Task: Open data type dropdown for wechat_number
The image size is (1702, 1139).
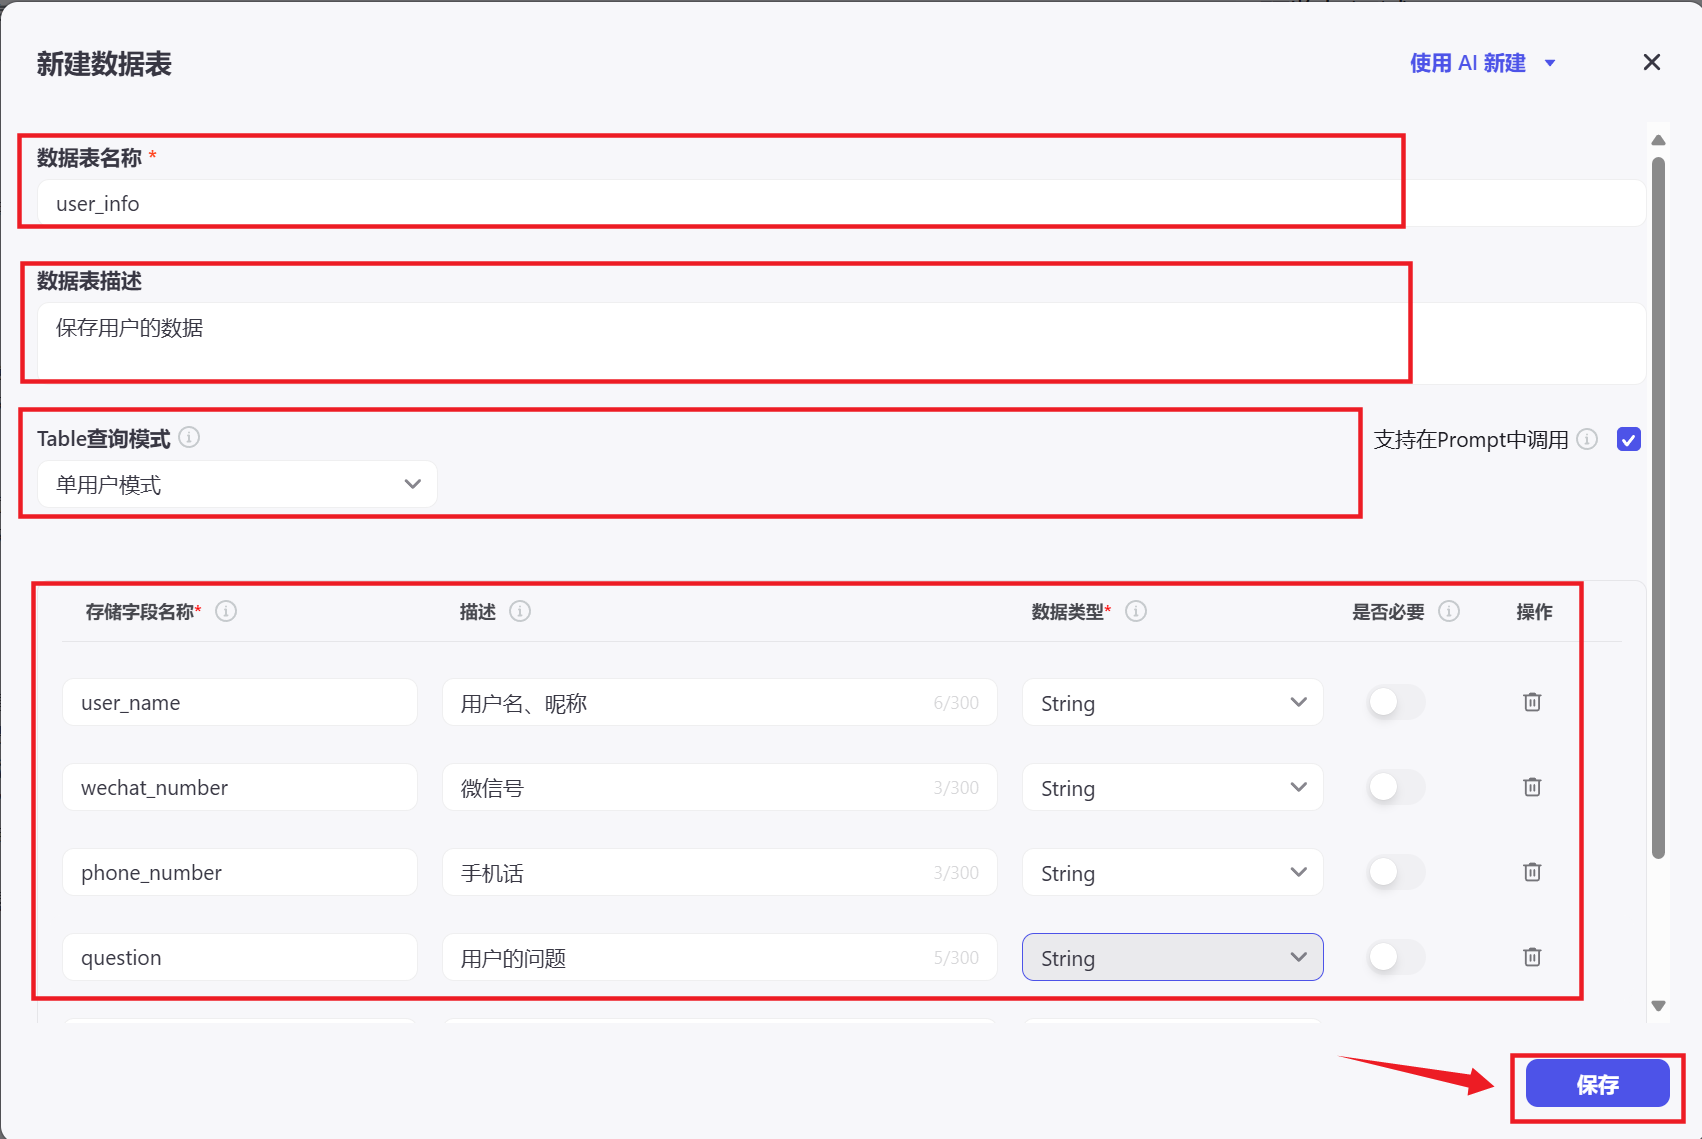Action: click(x=1173, y=787)
